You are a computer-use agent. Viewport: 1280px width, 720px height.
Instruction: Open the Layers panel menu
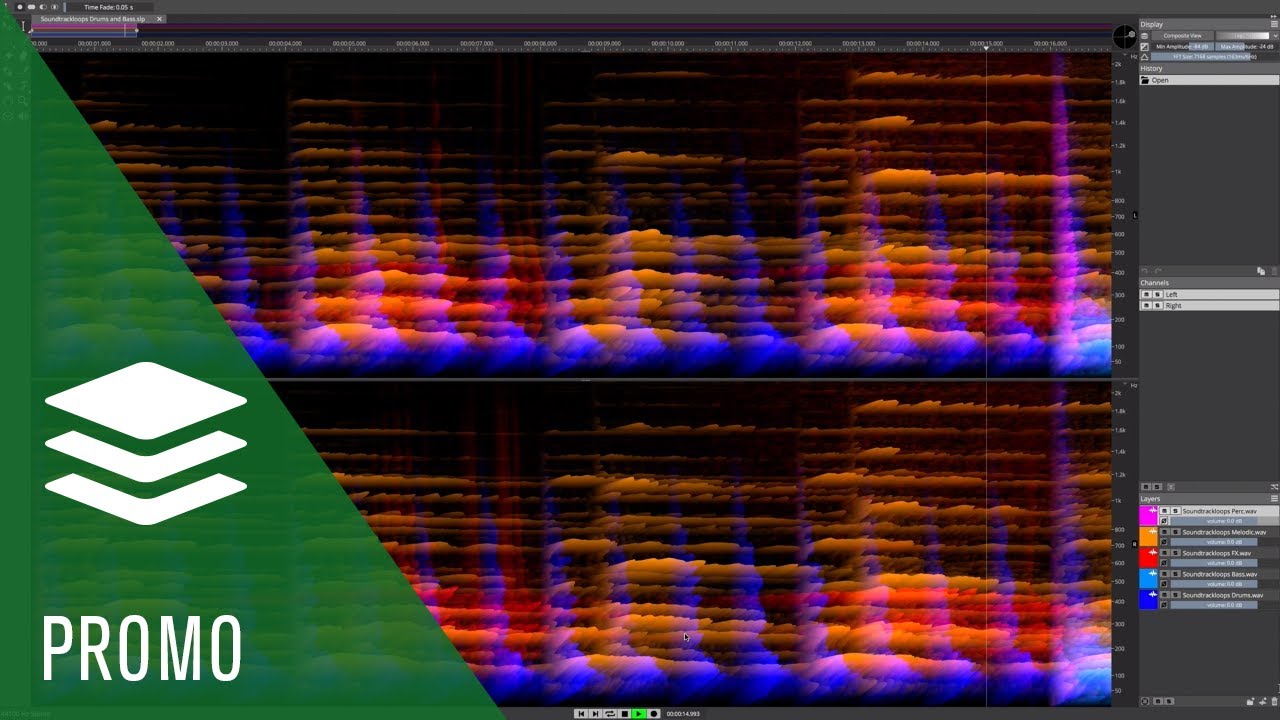click(x=1274, y=498)
